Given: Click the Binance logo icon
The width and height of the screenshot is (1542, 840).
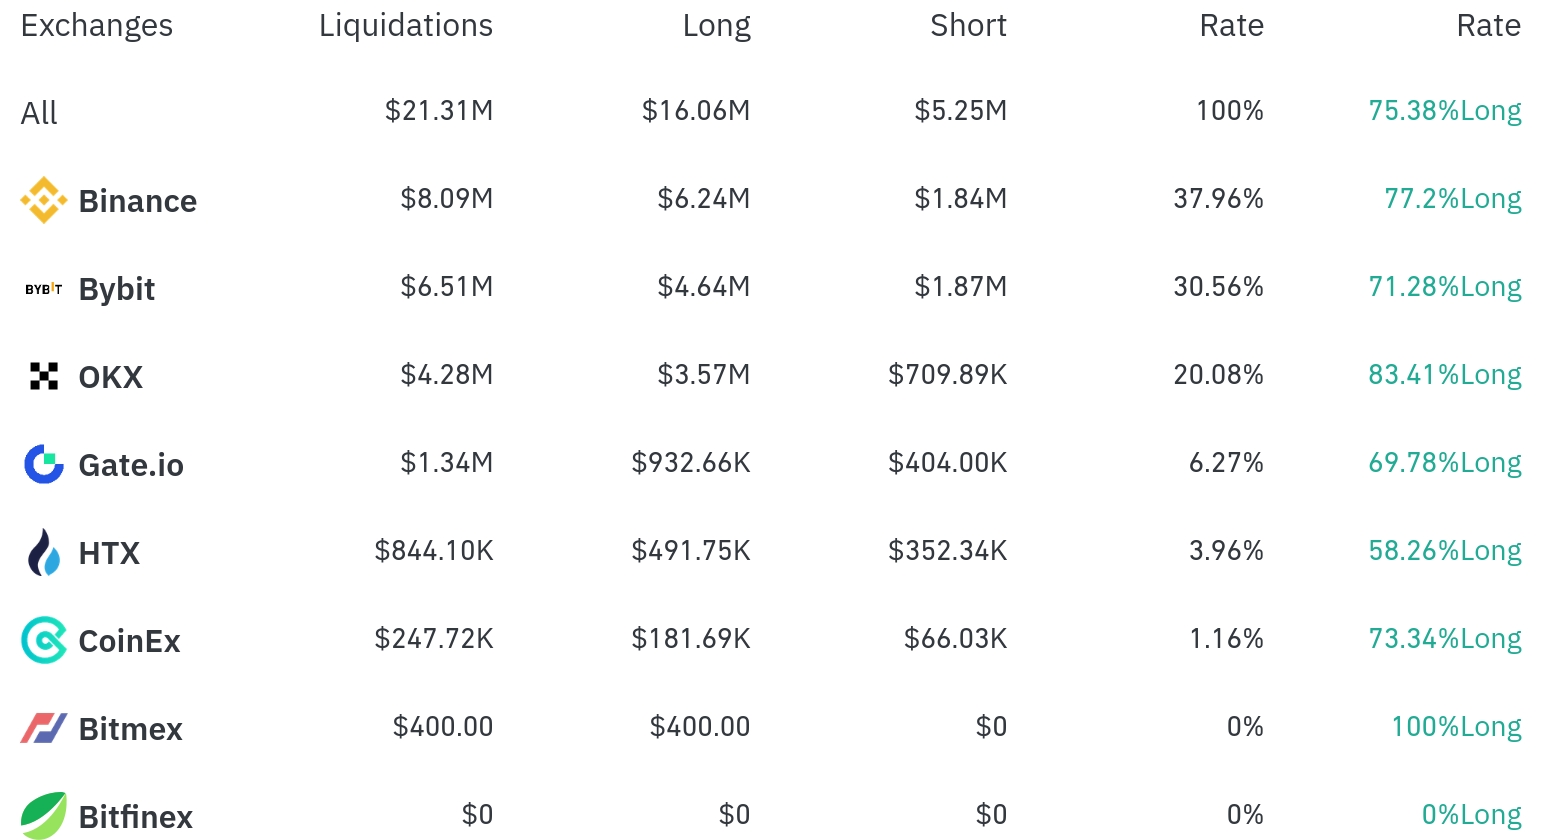Looking at the screenshot, I should (x=44, y=200).
